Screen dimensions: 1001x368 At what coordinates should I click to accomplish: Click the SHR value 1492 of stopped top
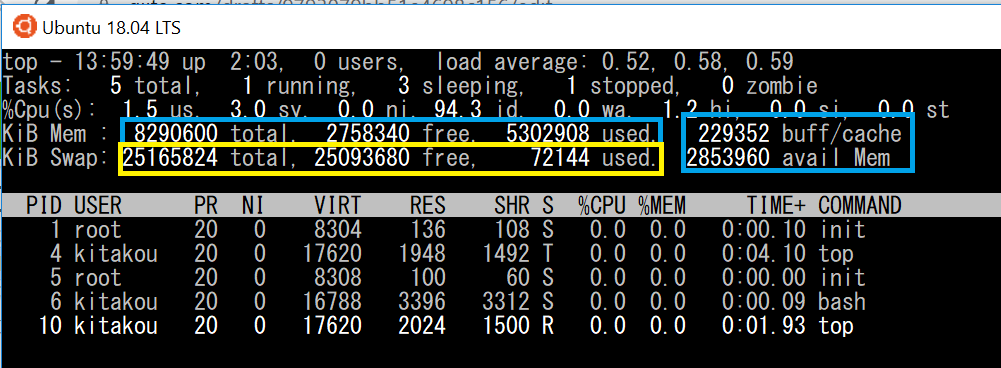506,254
